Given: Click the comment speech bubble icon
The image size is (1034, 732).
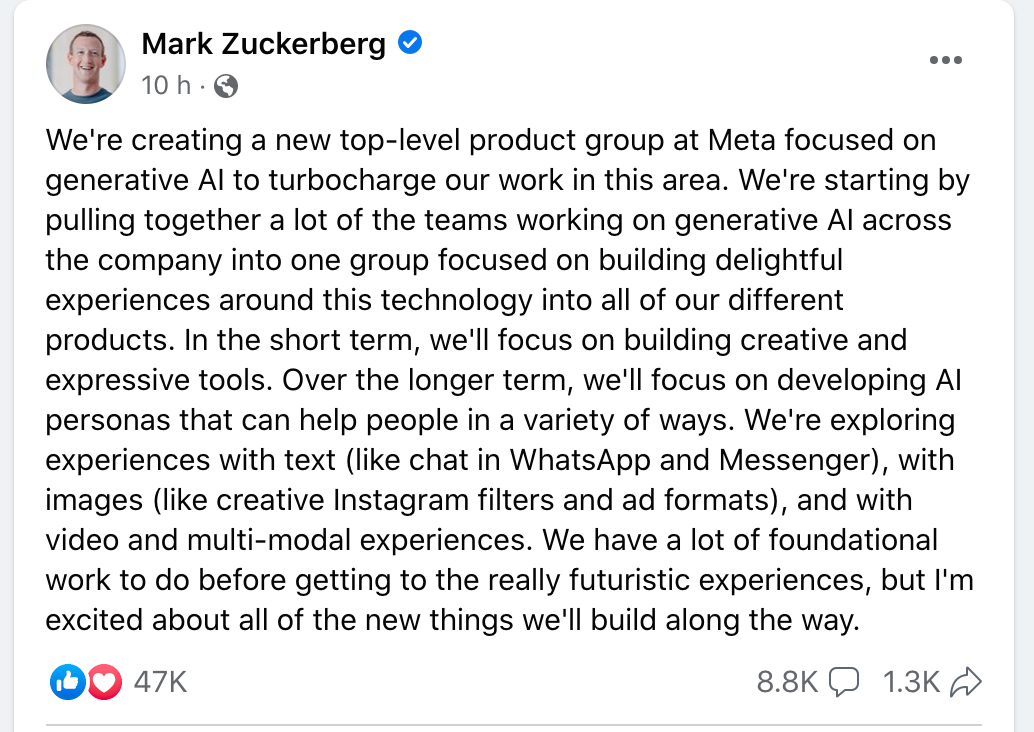Looking at the screenshot, I should (x=843, y=682).
